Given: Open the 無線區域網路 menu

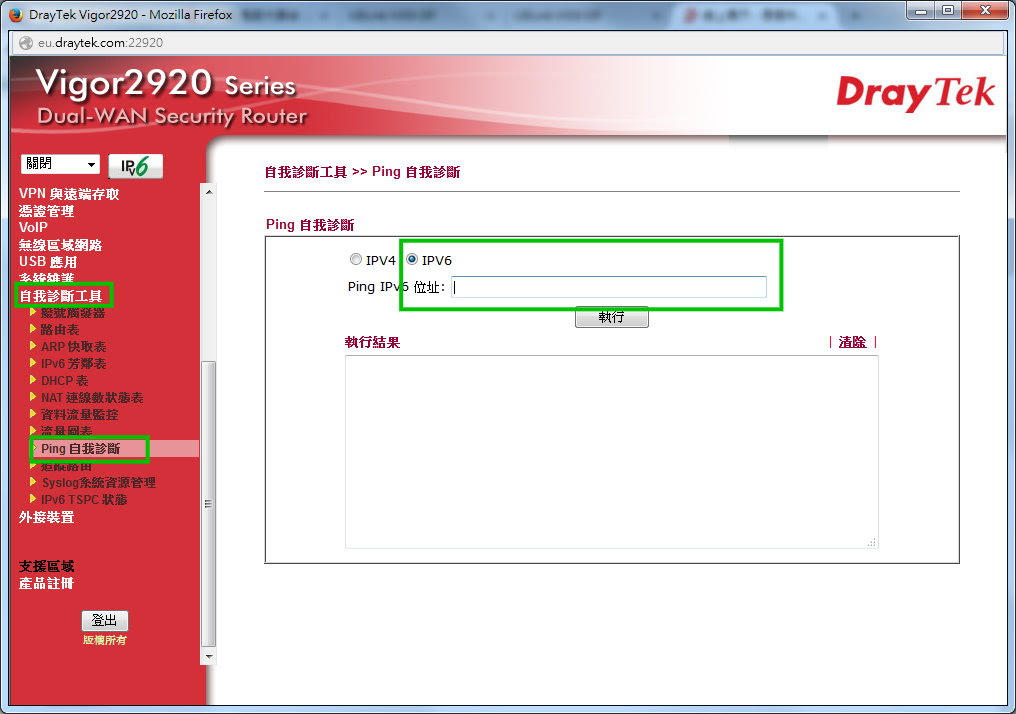Looking at the screenshot, I should point(60,245).
